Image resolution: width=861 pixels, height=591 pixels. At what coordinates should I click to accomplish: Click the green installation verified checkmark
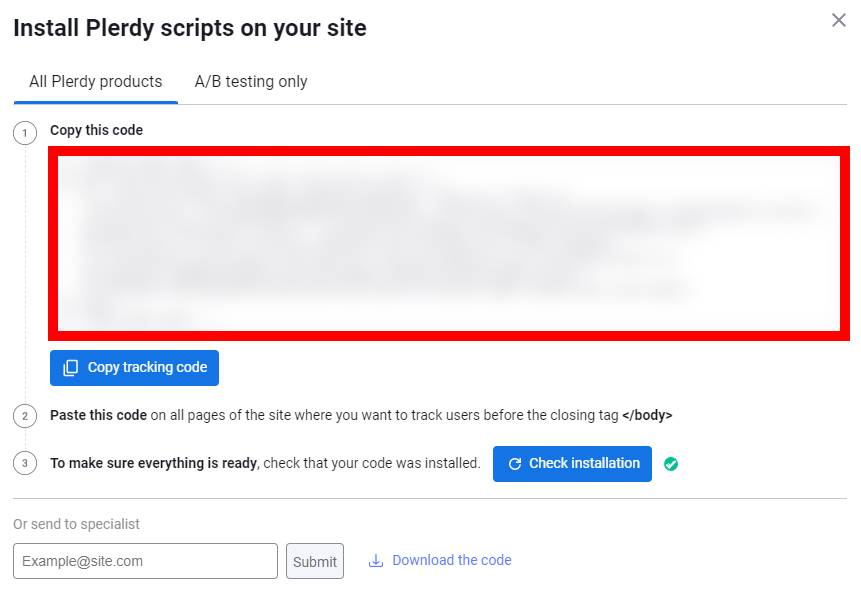[x=670, y=464]
